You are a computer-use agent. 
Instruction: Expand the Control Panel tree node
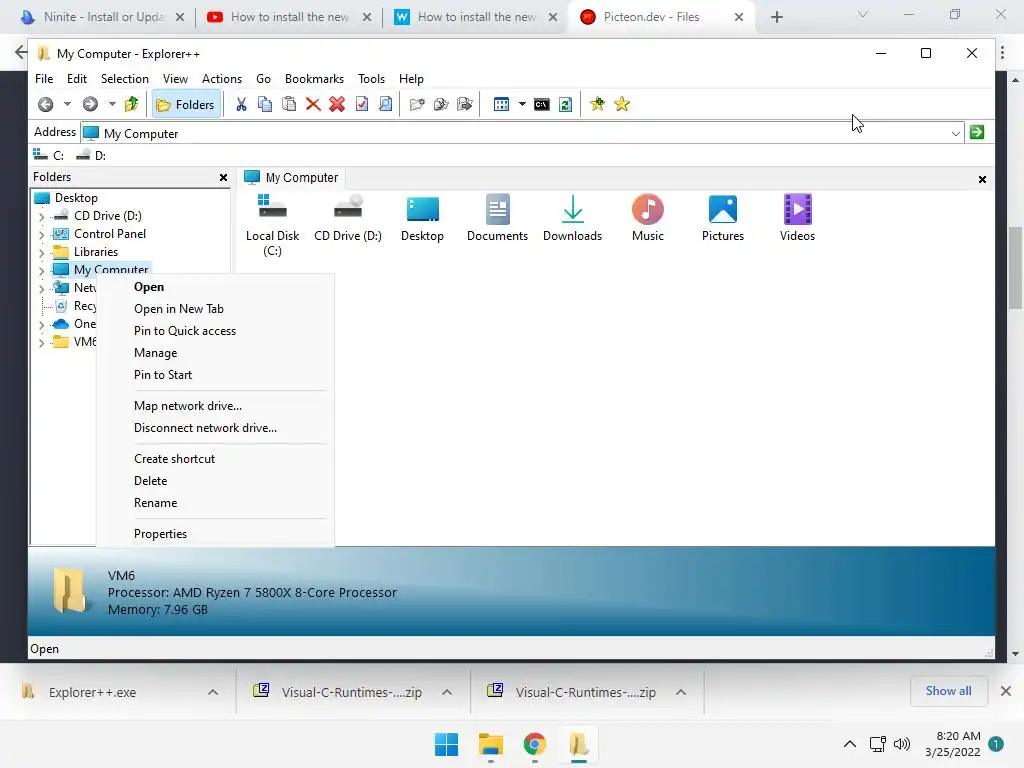pos(42,234)
